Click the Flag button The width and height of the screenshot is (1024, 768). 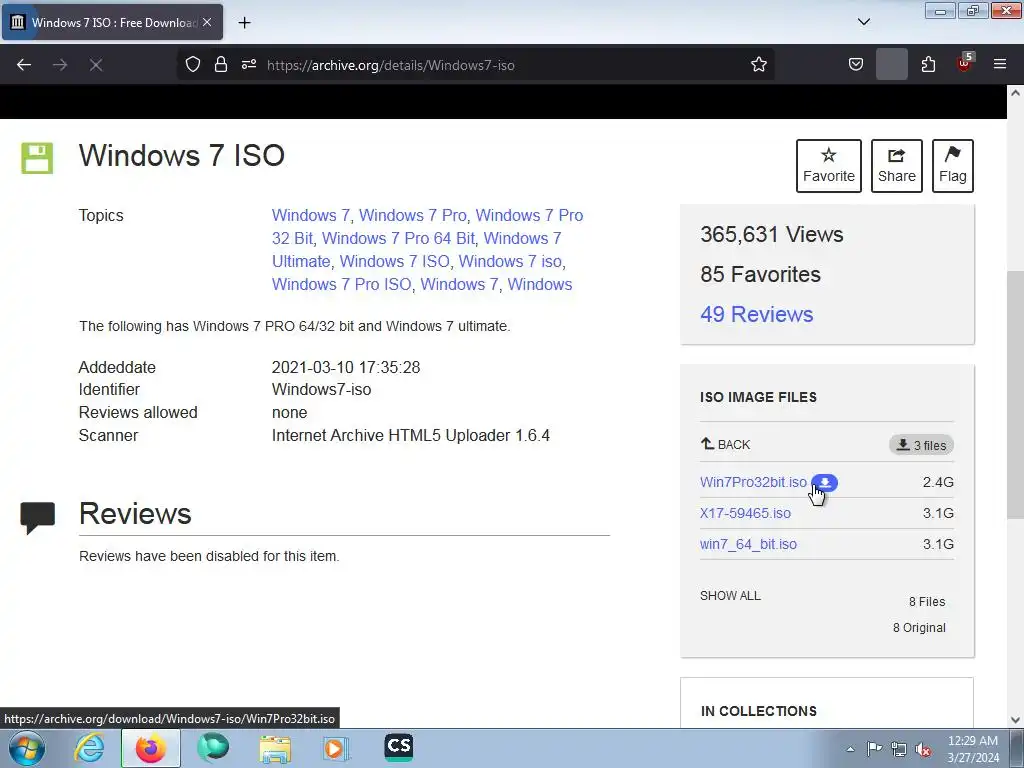pyautogui.click(x=953, y=166)
